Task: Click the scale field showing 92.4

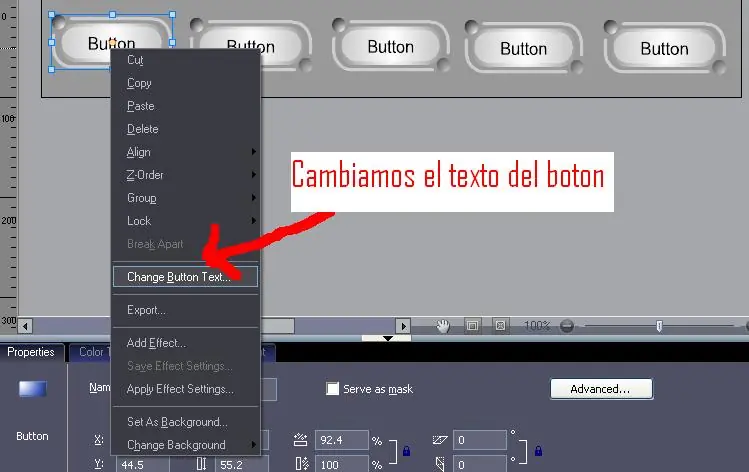Action: (x=342, y=440)
